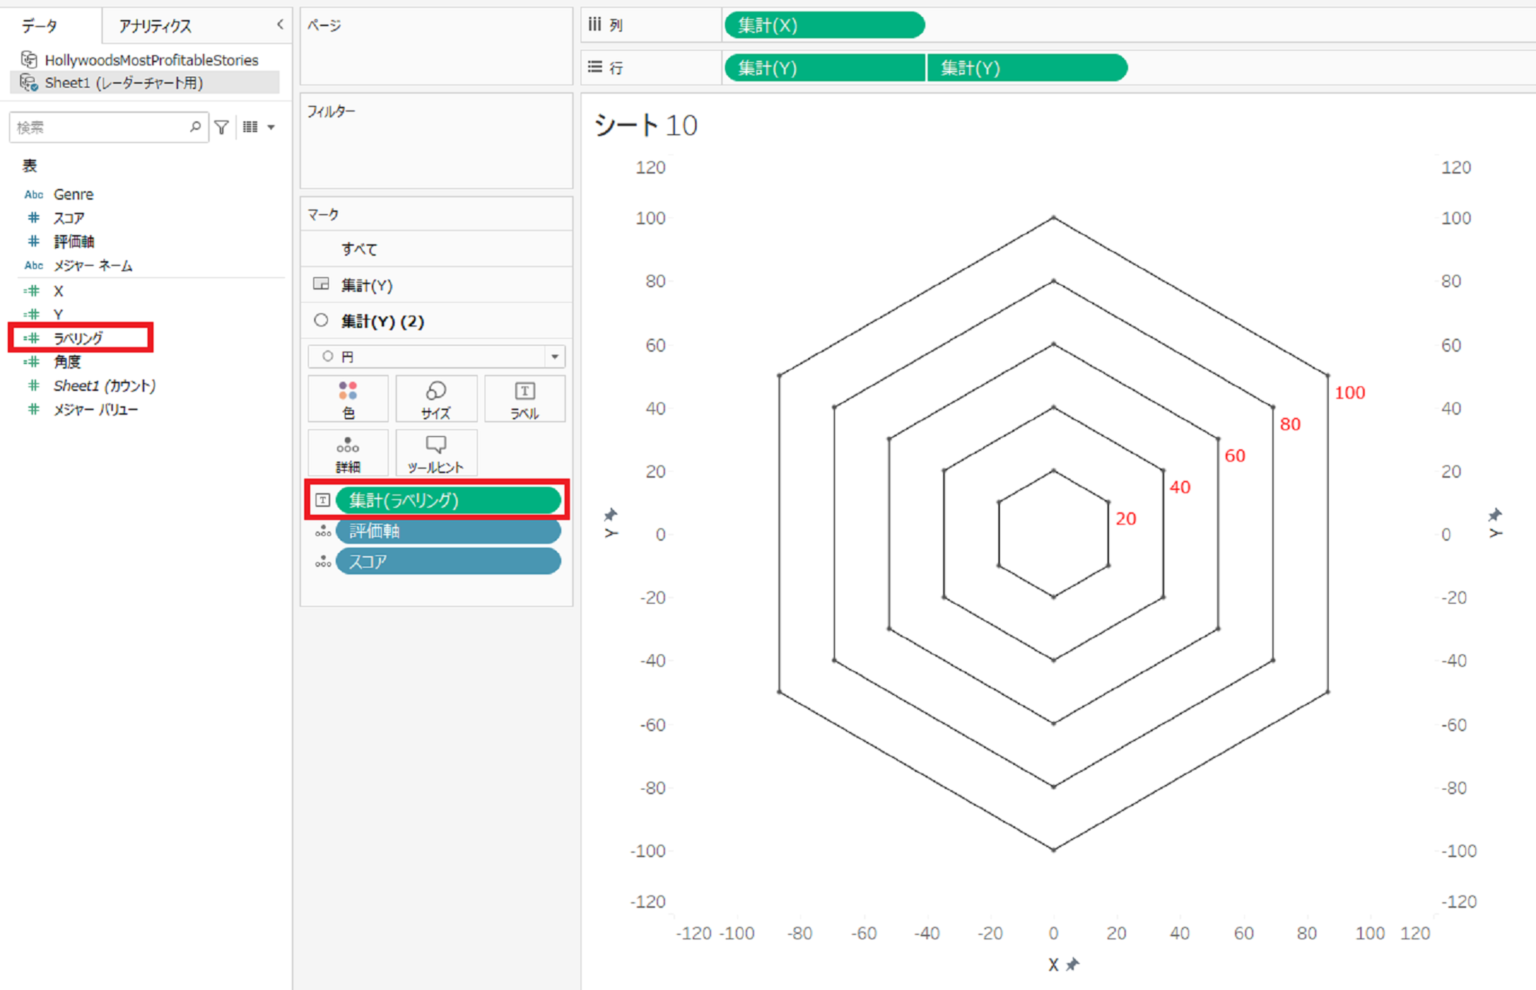The image size is (1536, 990).
Task: Collapse the data pane with the arrow
Action: tap(280, 24)
